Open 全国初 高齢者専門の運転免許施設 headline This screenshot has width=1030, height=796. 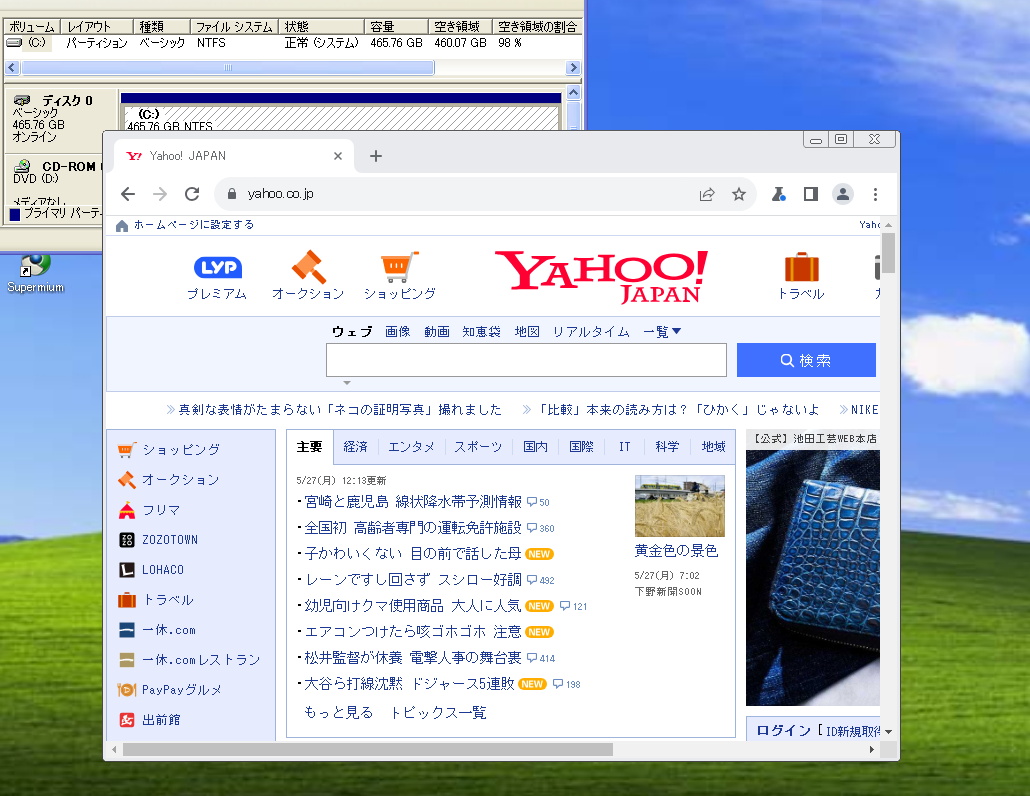coord(413,527)
